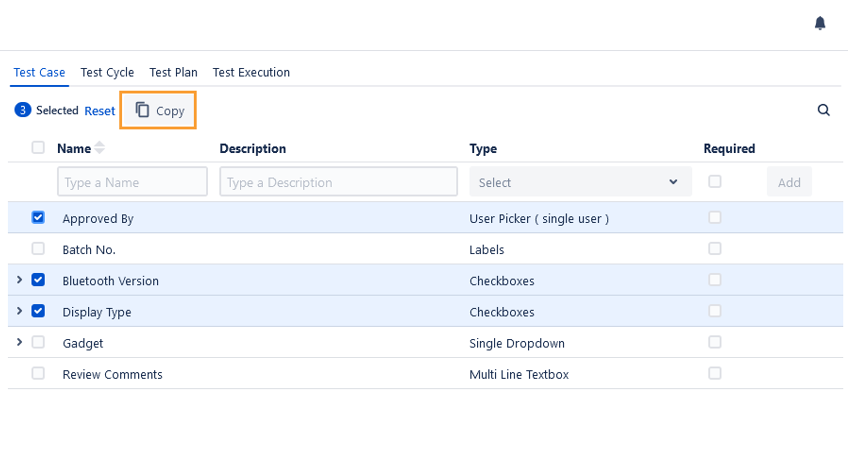
Task: Expand the Bluetooth Version row
Action: (x=19, y=280)
